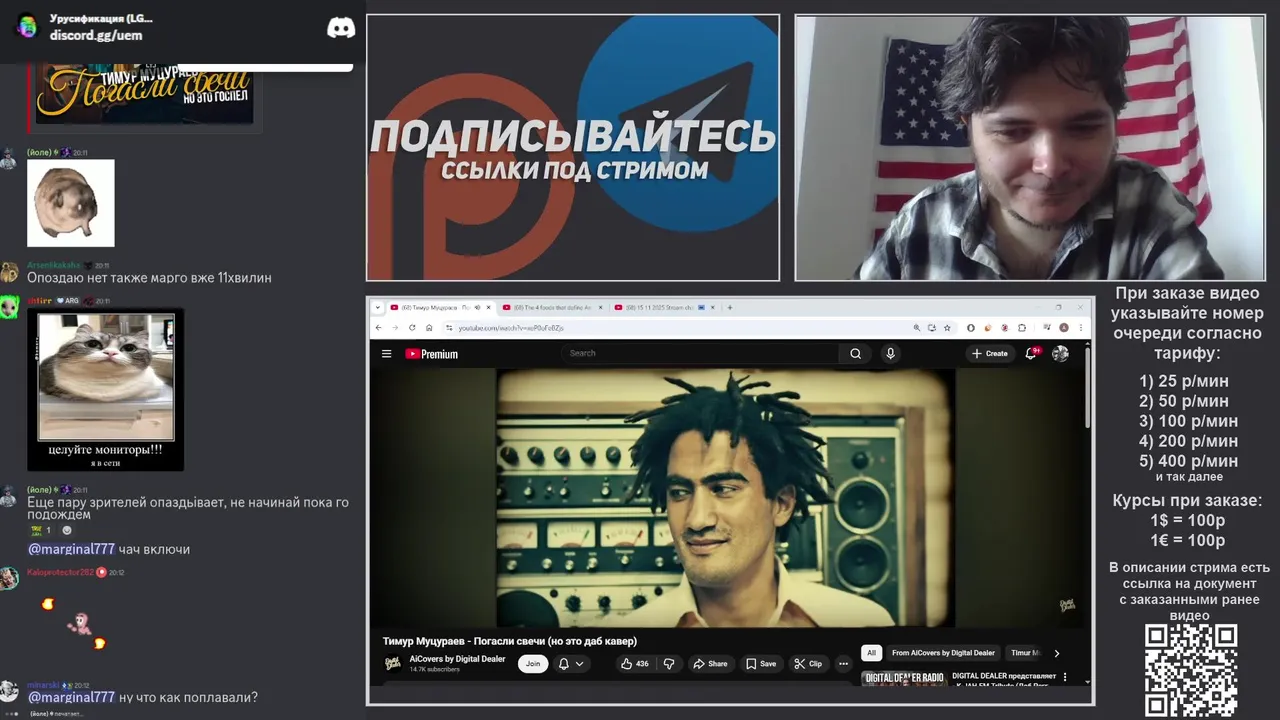The height and width of the screenshot is (720, 1280).
Task: Like the video with 436 likes
Action: 634,663
